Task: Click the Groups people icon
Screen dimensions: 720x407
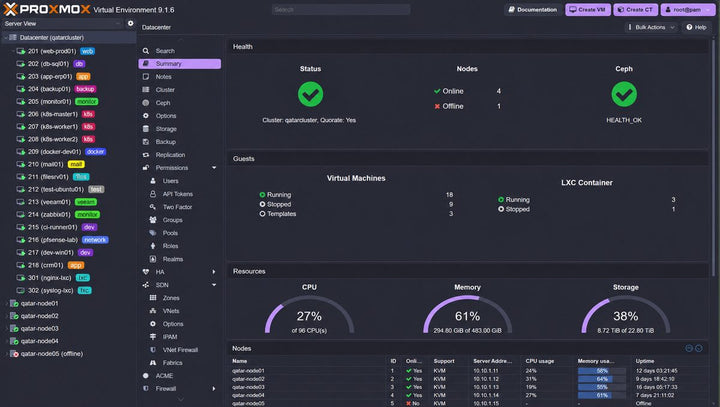Action: (x=153, y=220)
